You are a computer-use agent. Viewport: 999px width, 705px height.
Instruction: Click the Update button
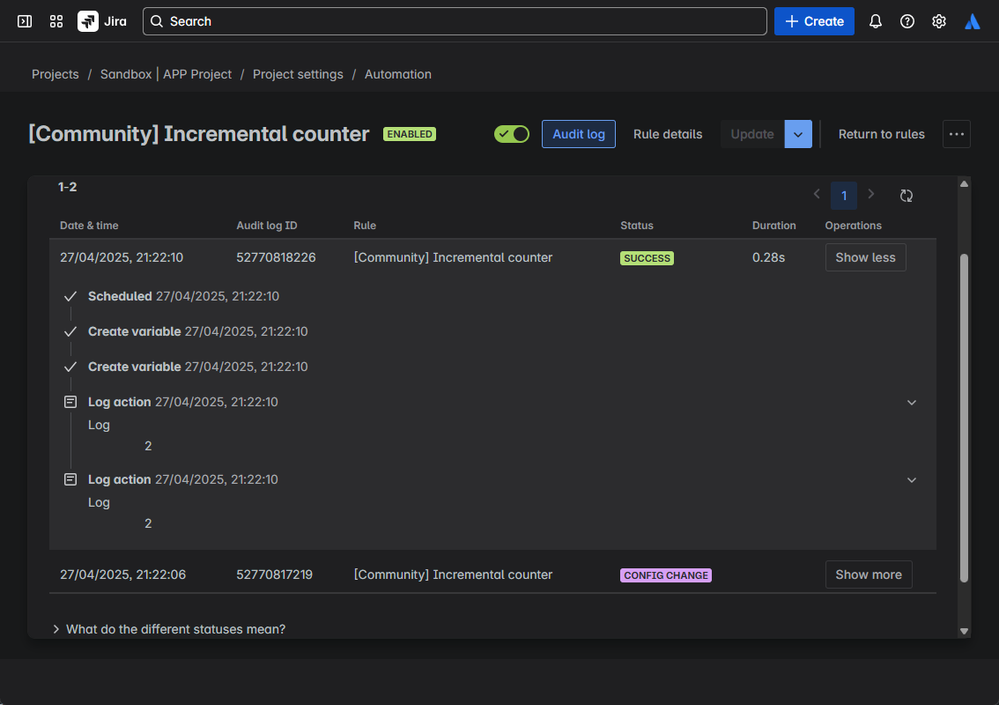(x=752, y=134)
